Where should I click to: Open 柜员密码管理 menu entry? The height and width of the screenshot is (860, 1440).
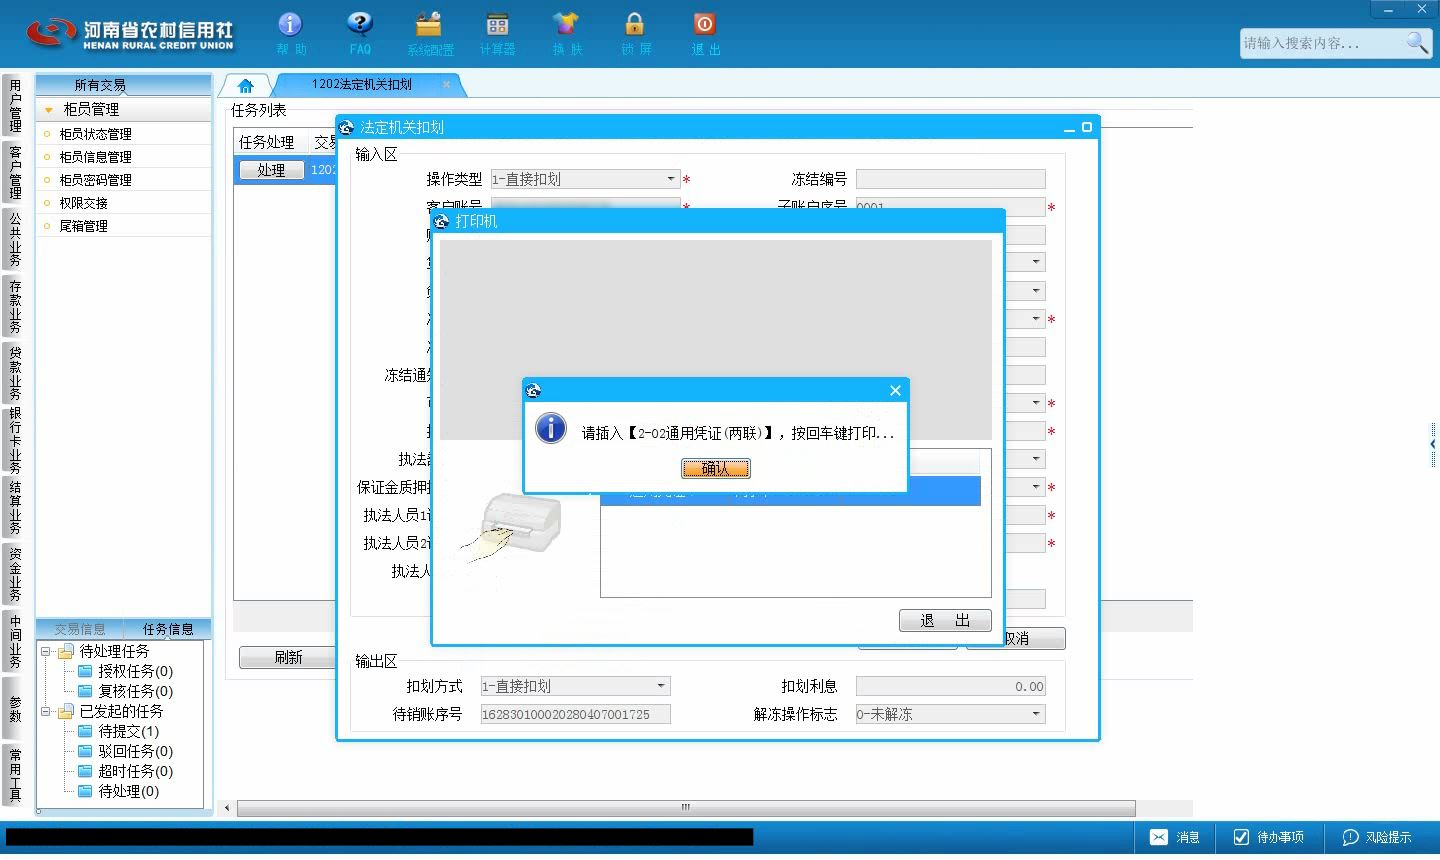pyautogui.click(x=95, y=180)
